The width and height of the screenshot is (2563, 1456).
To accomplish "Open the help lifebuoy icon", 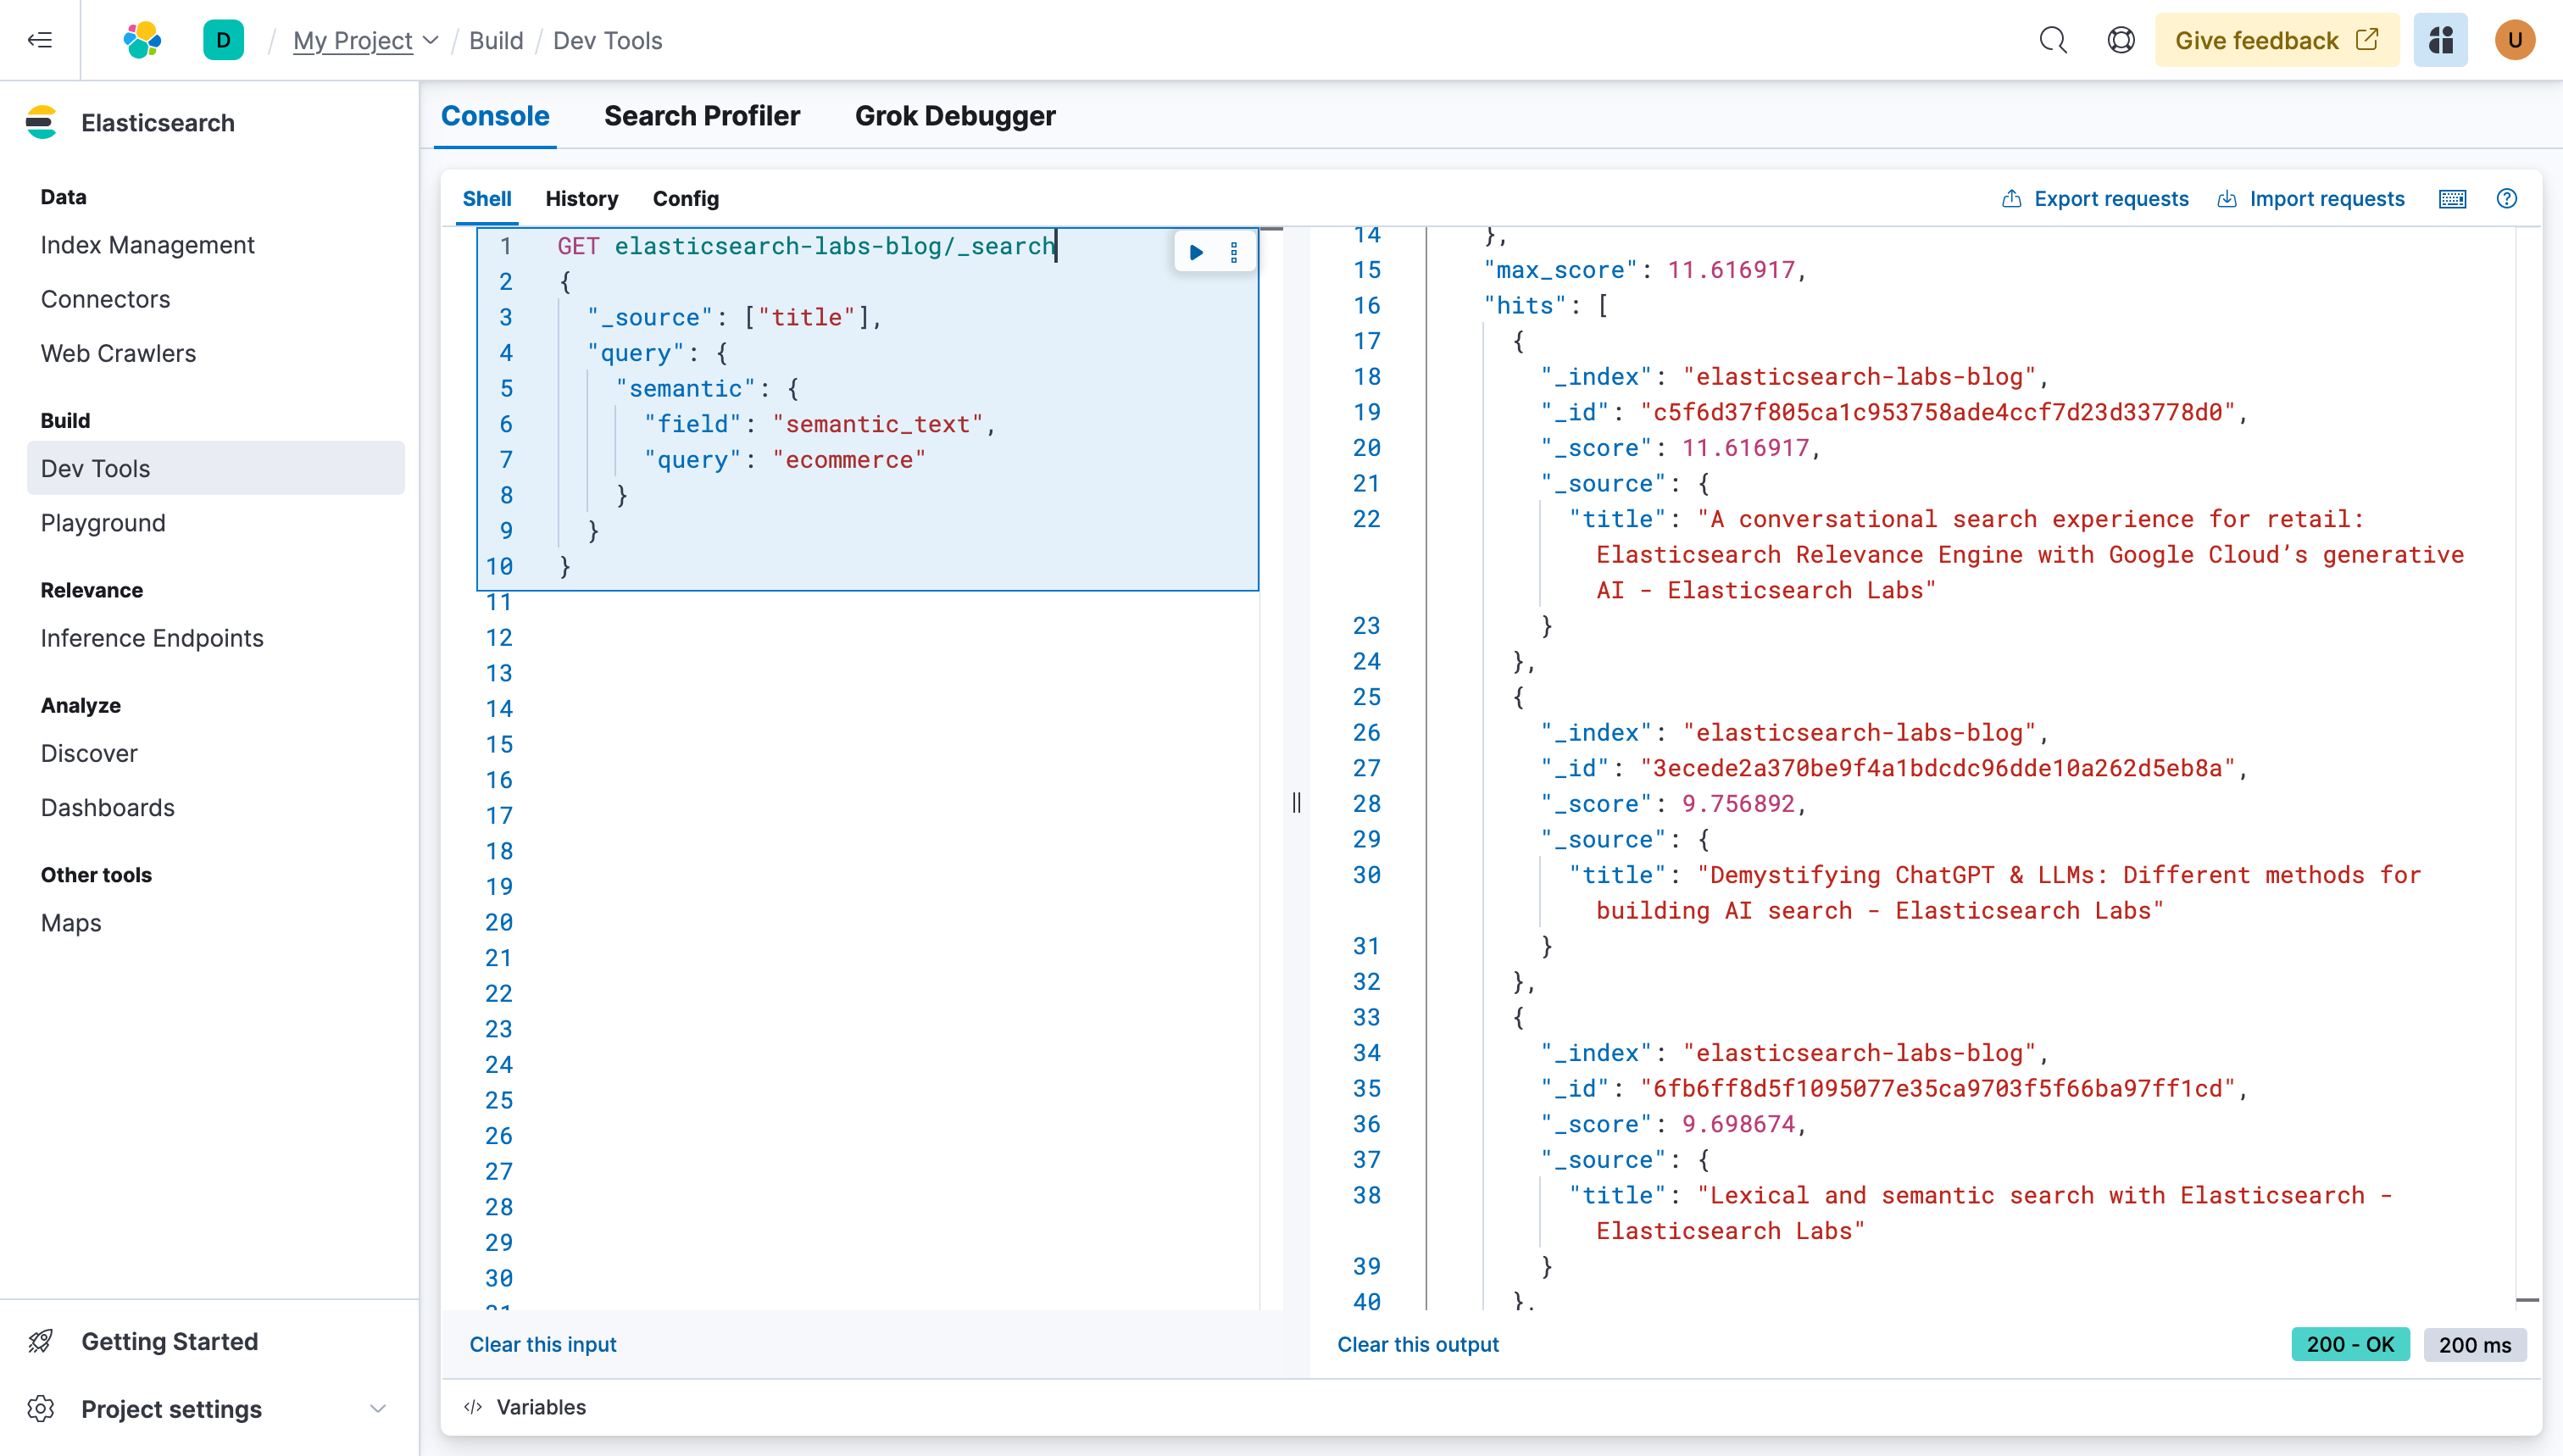I will [x=2121, y=40].
